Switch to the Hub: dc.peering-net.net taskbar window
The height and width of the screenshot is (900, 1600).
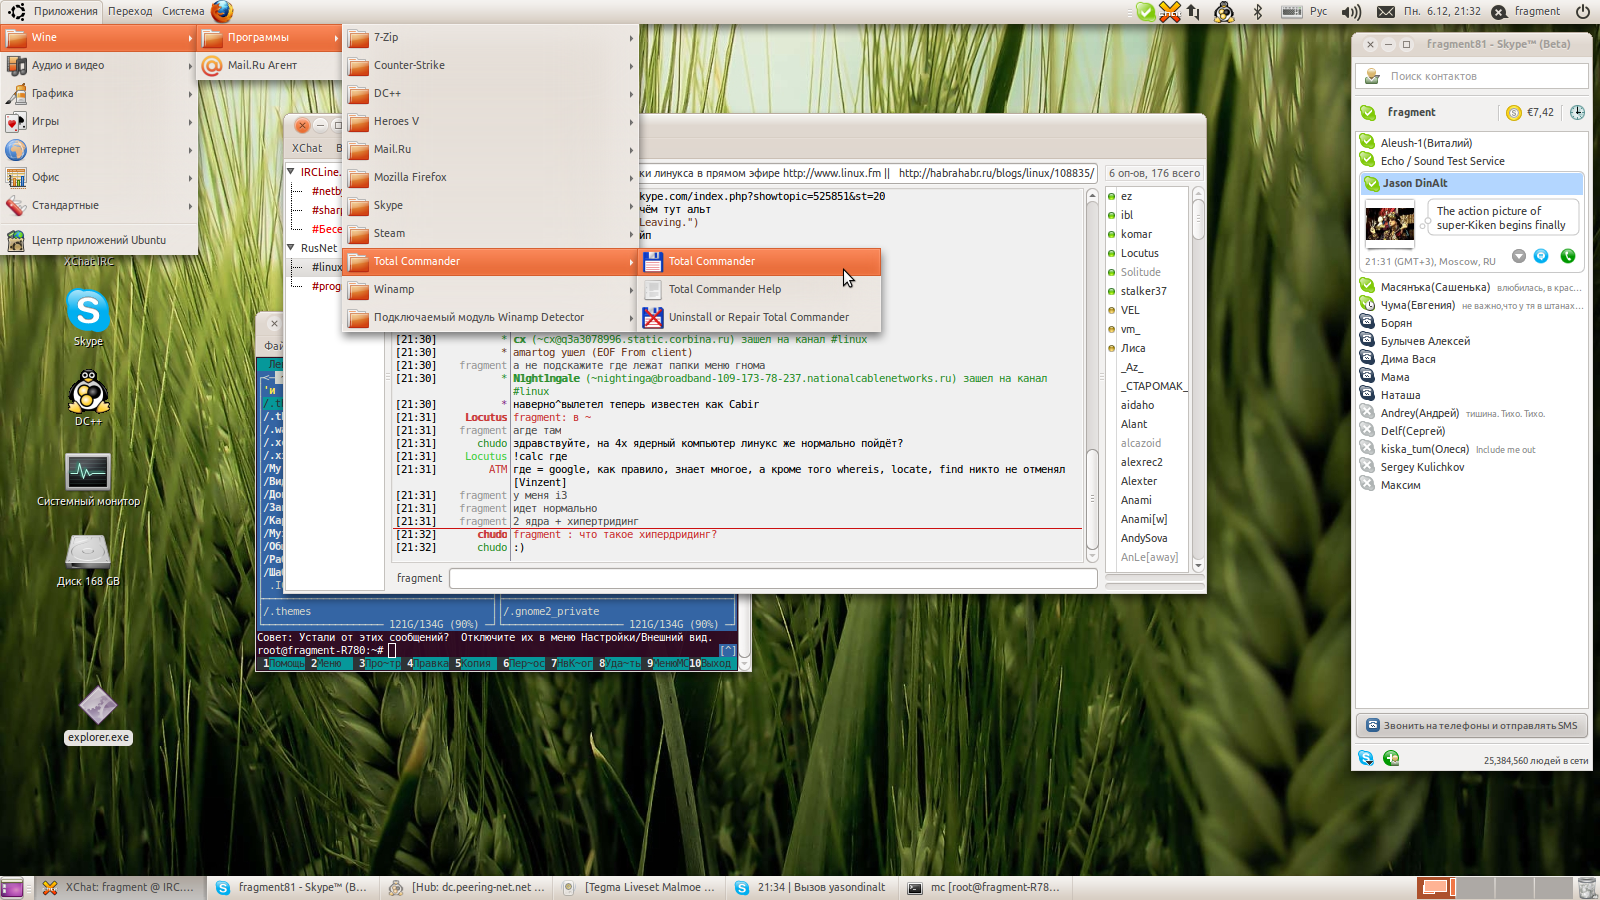point(468,887)
